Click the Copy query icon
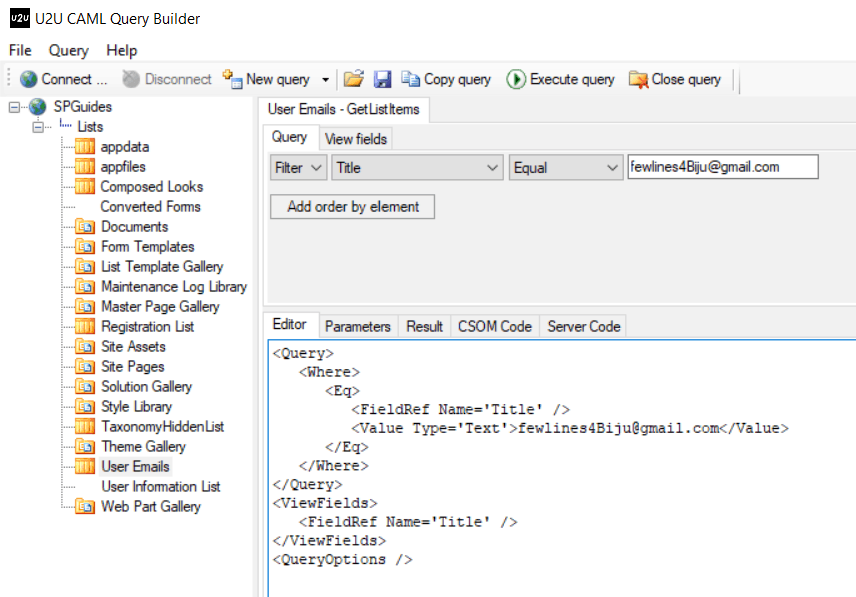This screenshot has width=856, height=597. coord(411,79)
